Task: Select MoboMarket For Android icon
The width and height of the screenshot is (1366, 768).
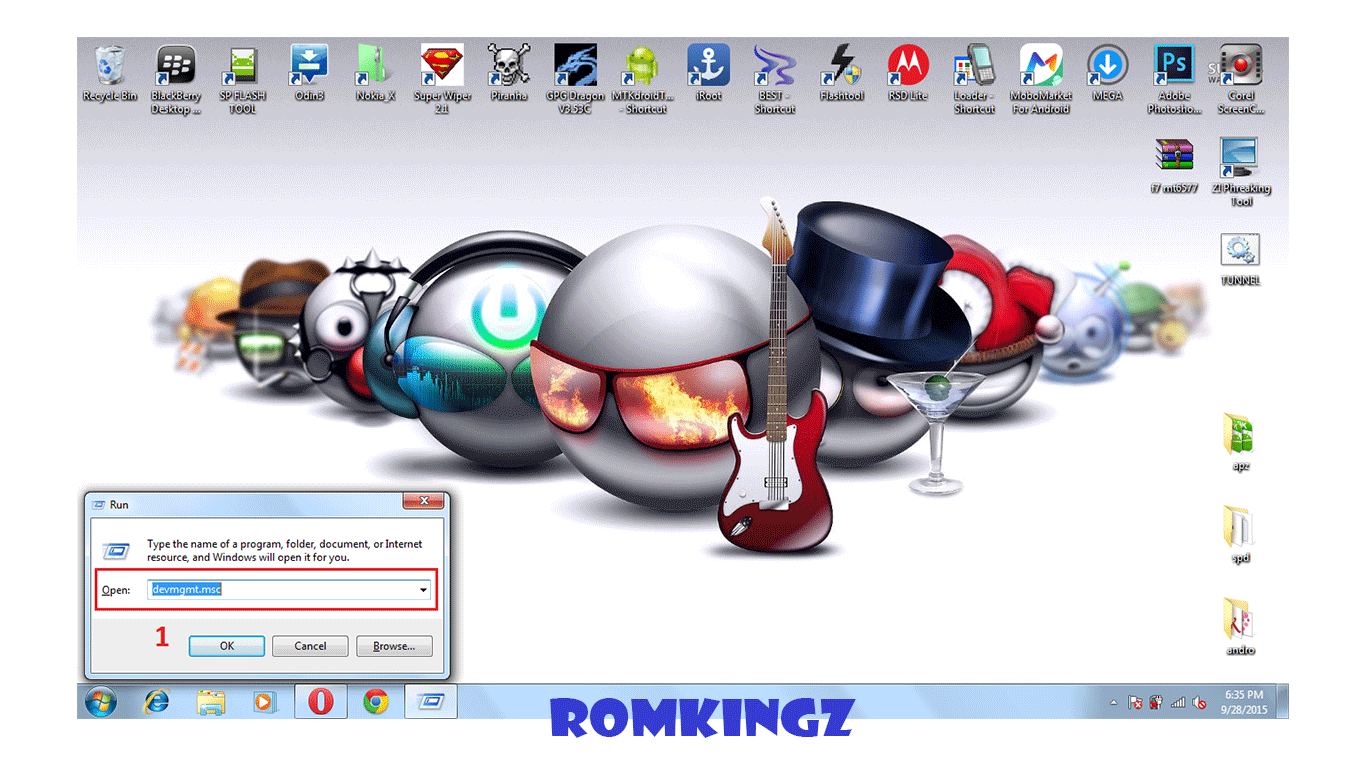Action: [1041, 79]
